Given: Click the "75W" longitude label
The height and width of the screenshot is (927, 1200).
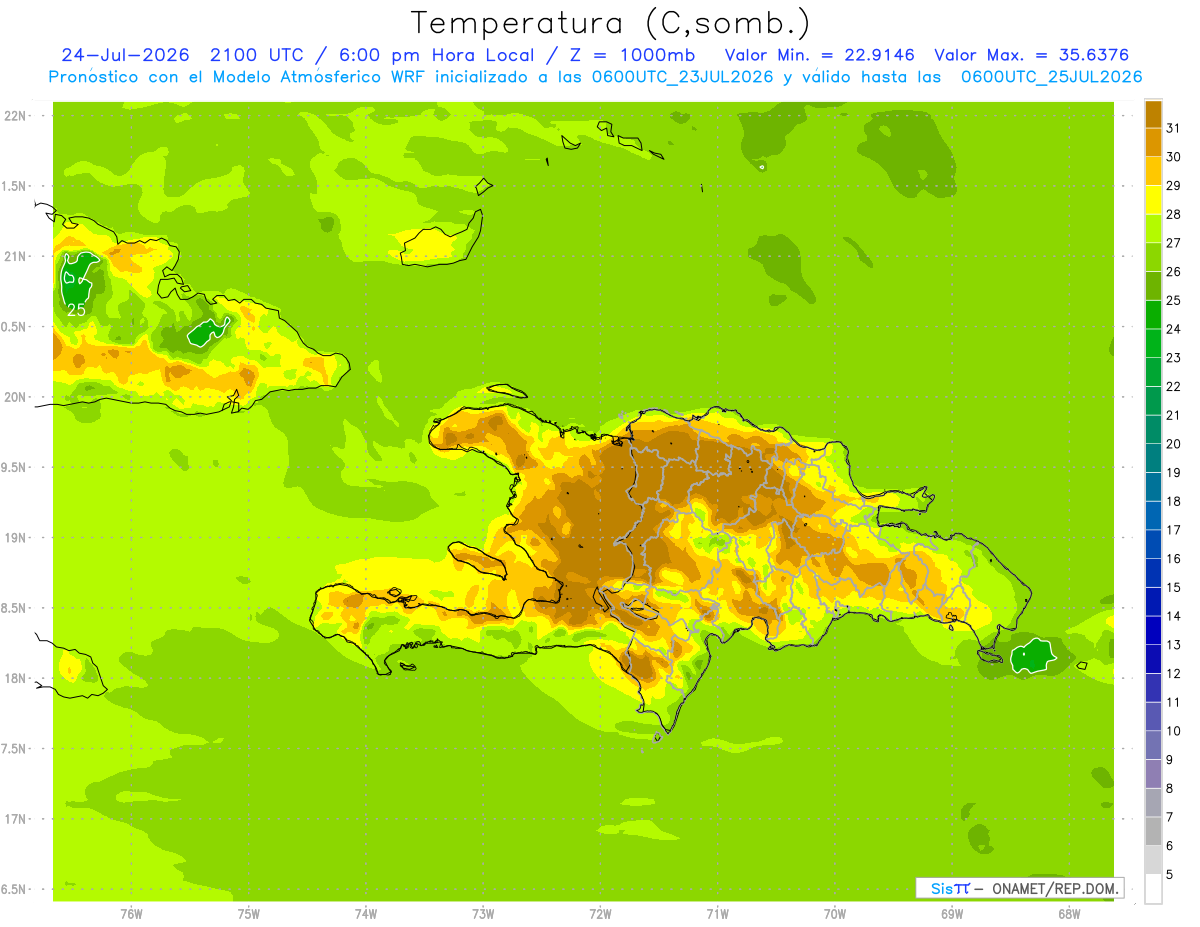Looking at the screenshot, I should (248, 914).
